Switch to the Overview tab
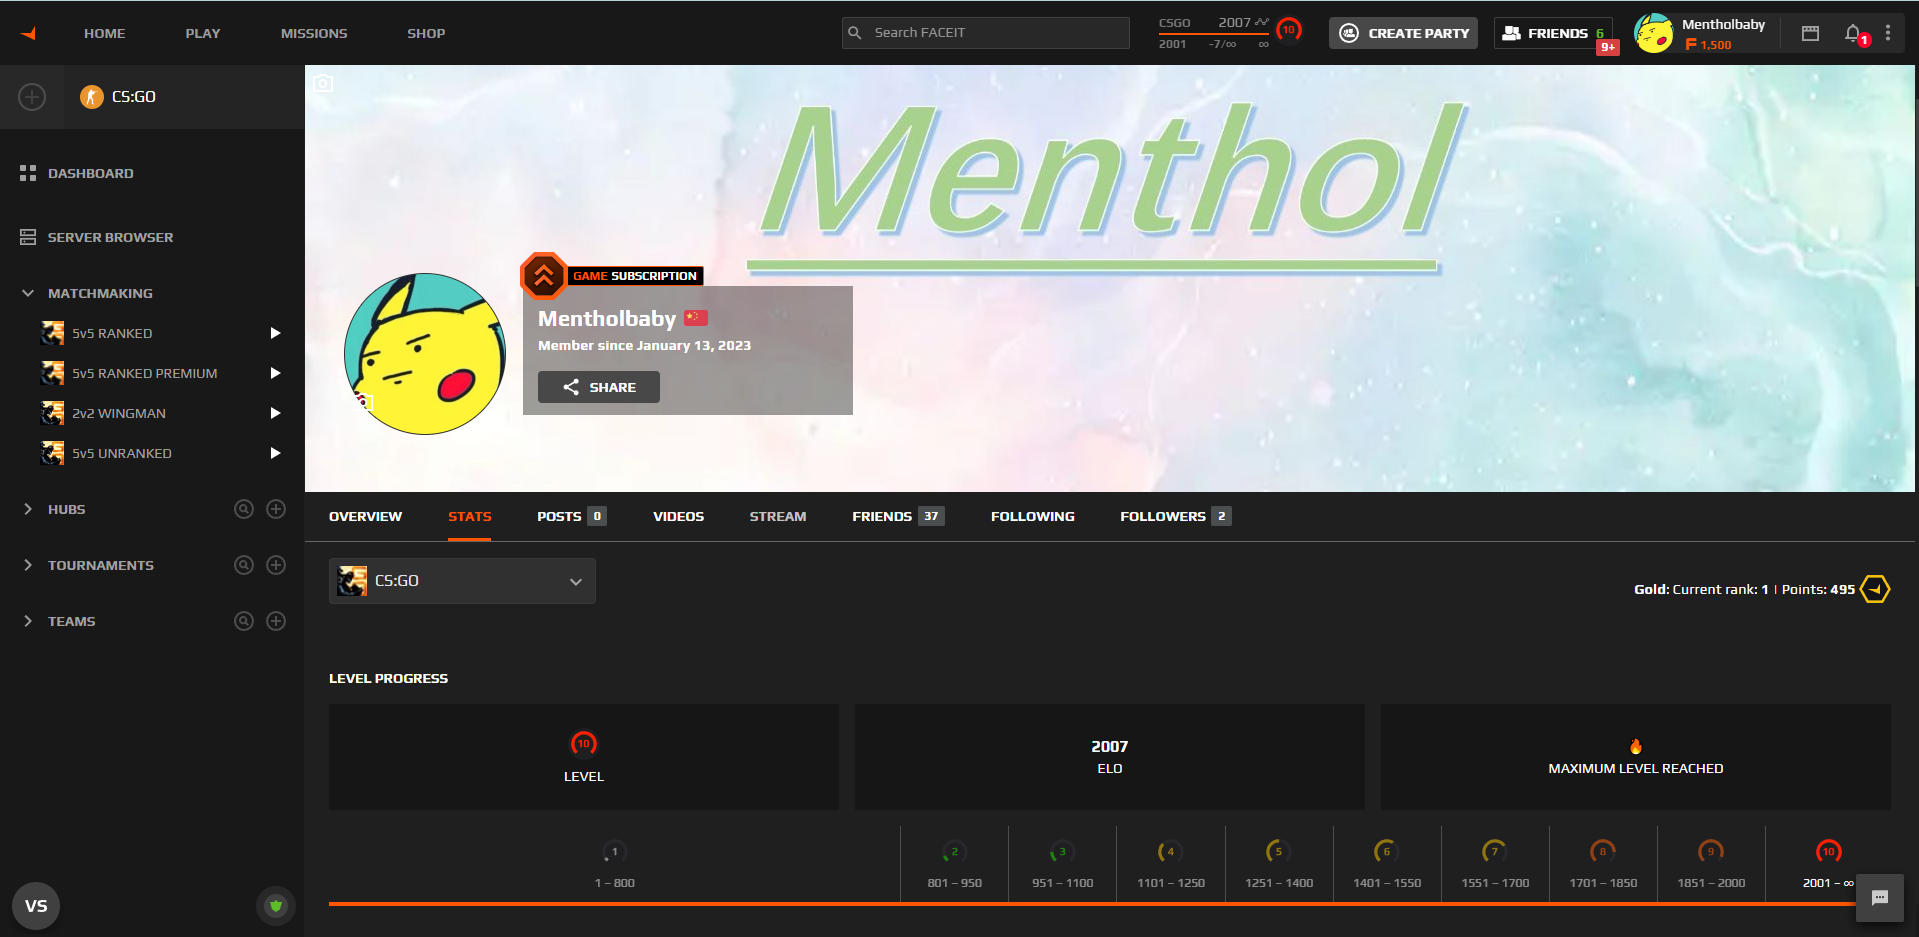The image size is (1919, 937). 365,516
